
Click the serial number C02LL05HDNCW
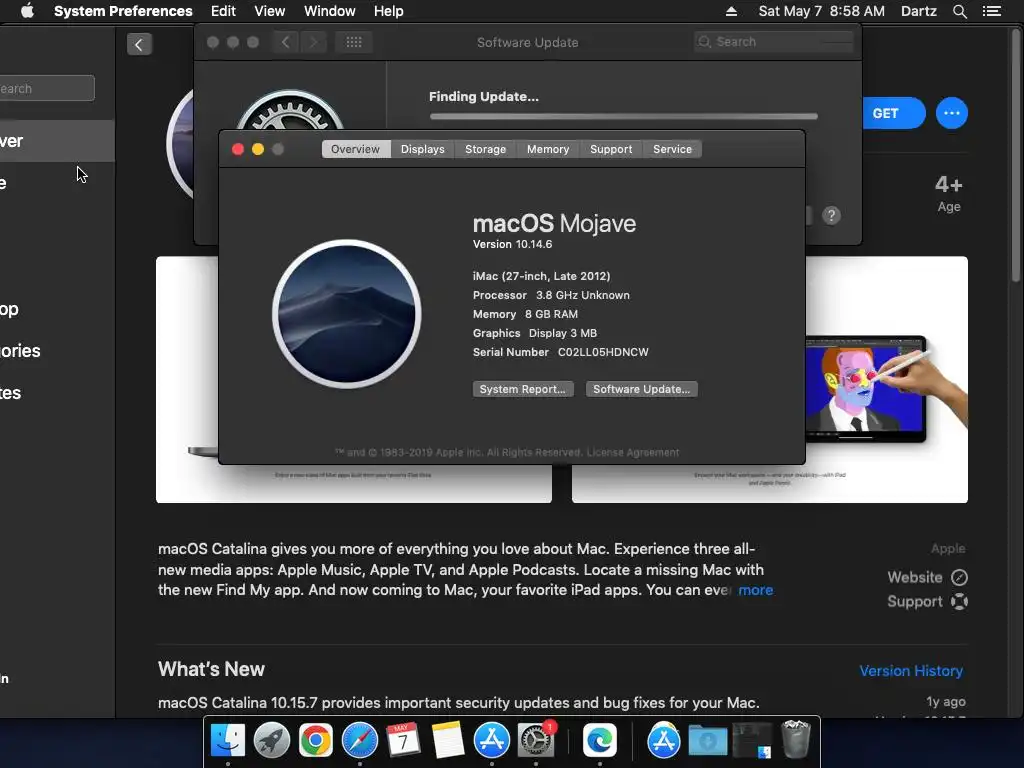pyautogui.click(x=603, y=352)
